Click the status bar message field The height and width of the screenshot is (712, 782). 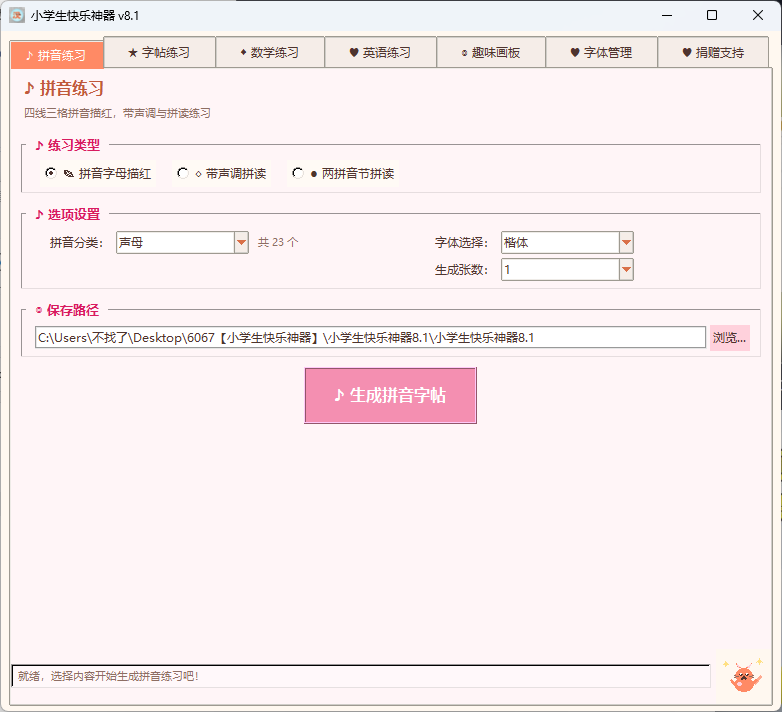(x=361, y=676)
